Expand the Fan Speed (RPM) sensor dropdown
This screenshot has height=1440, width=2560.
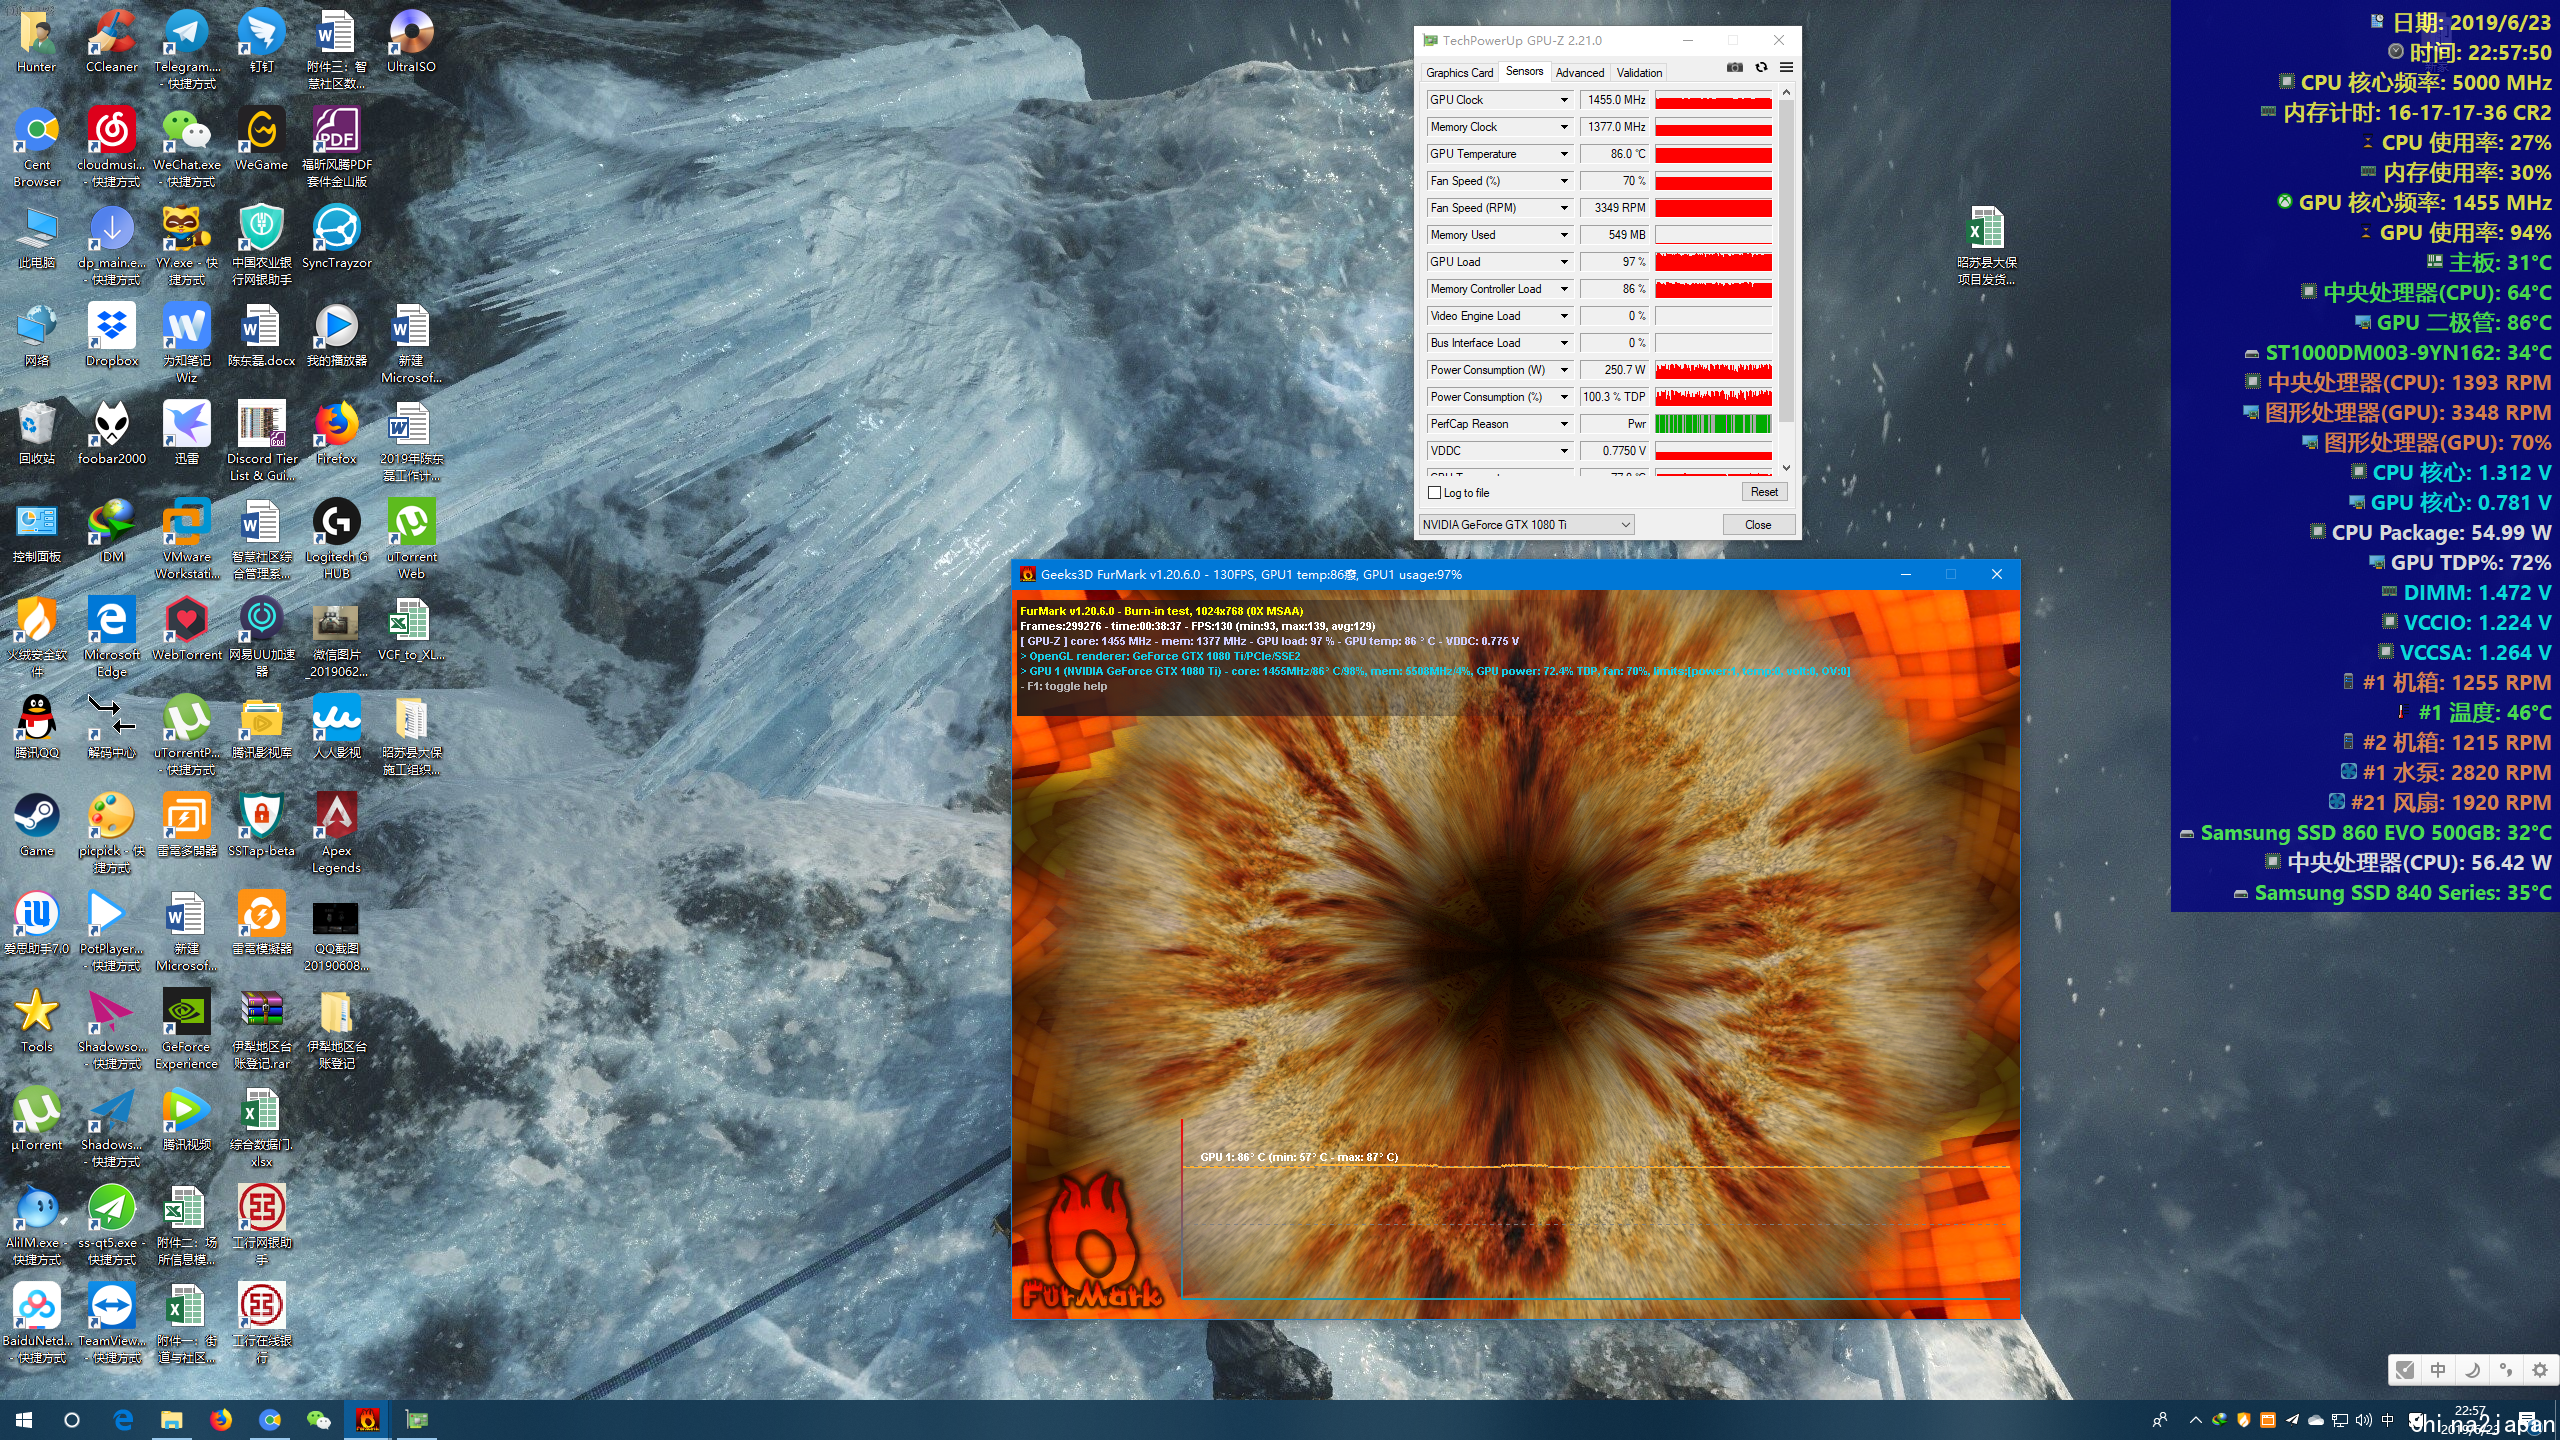pyautogui.click(x=1564, y=208)
